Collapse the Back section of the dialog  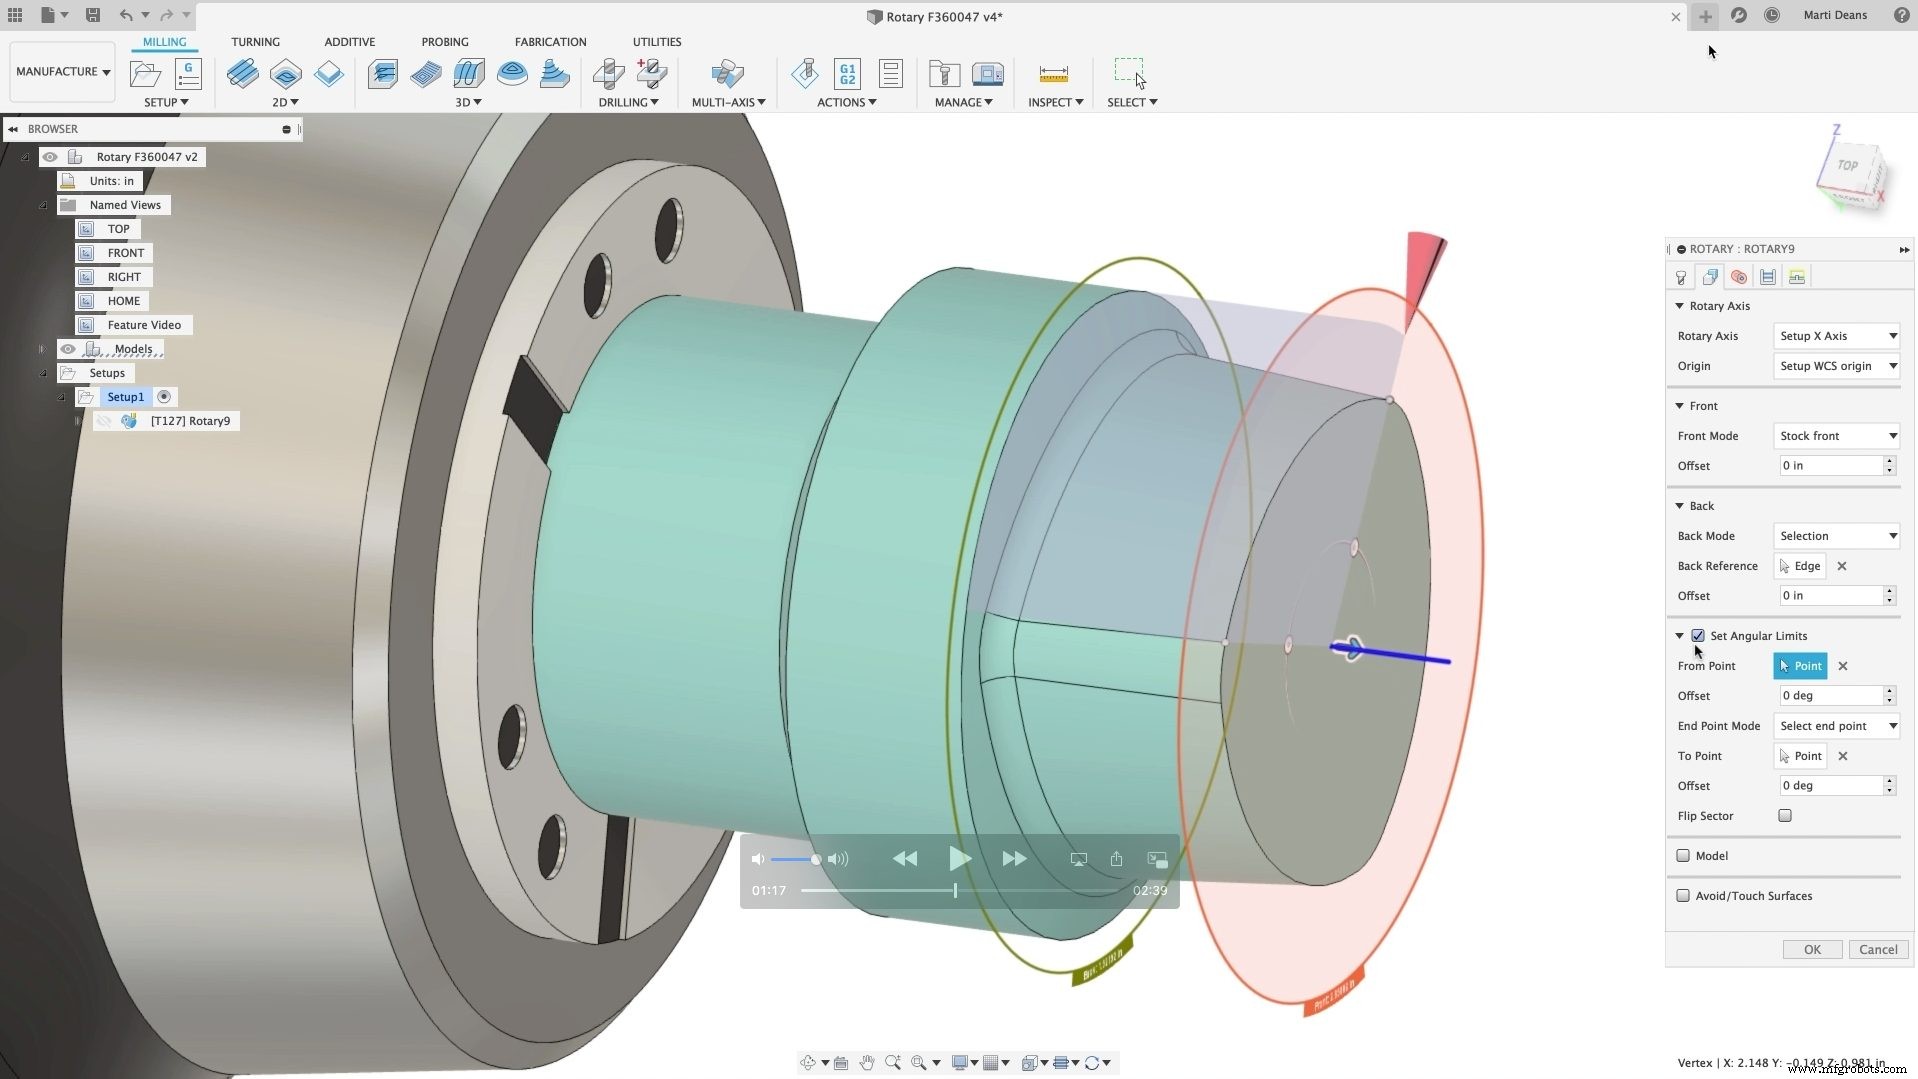click(1679, 506)
